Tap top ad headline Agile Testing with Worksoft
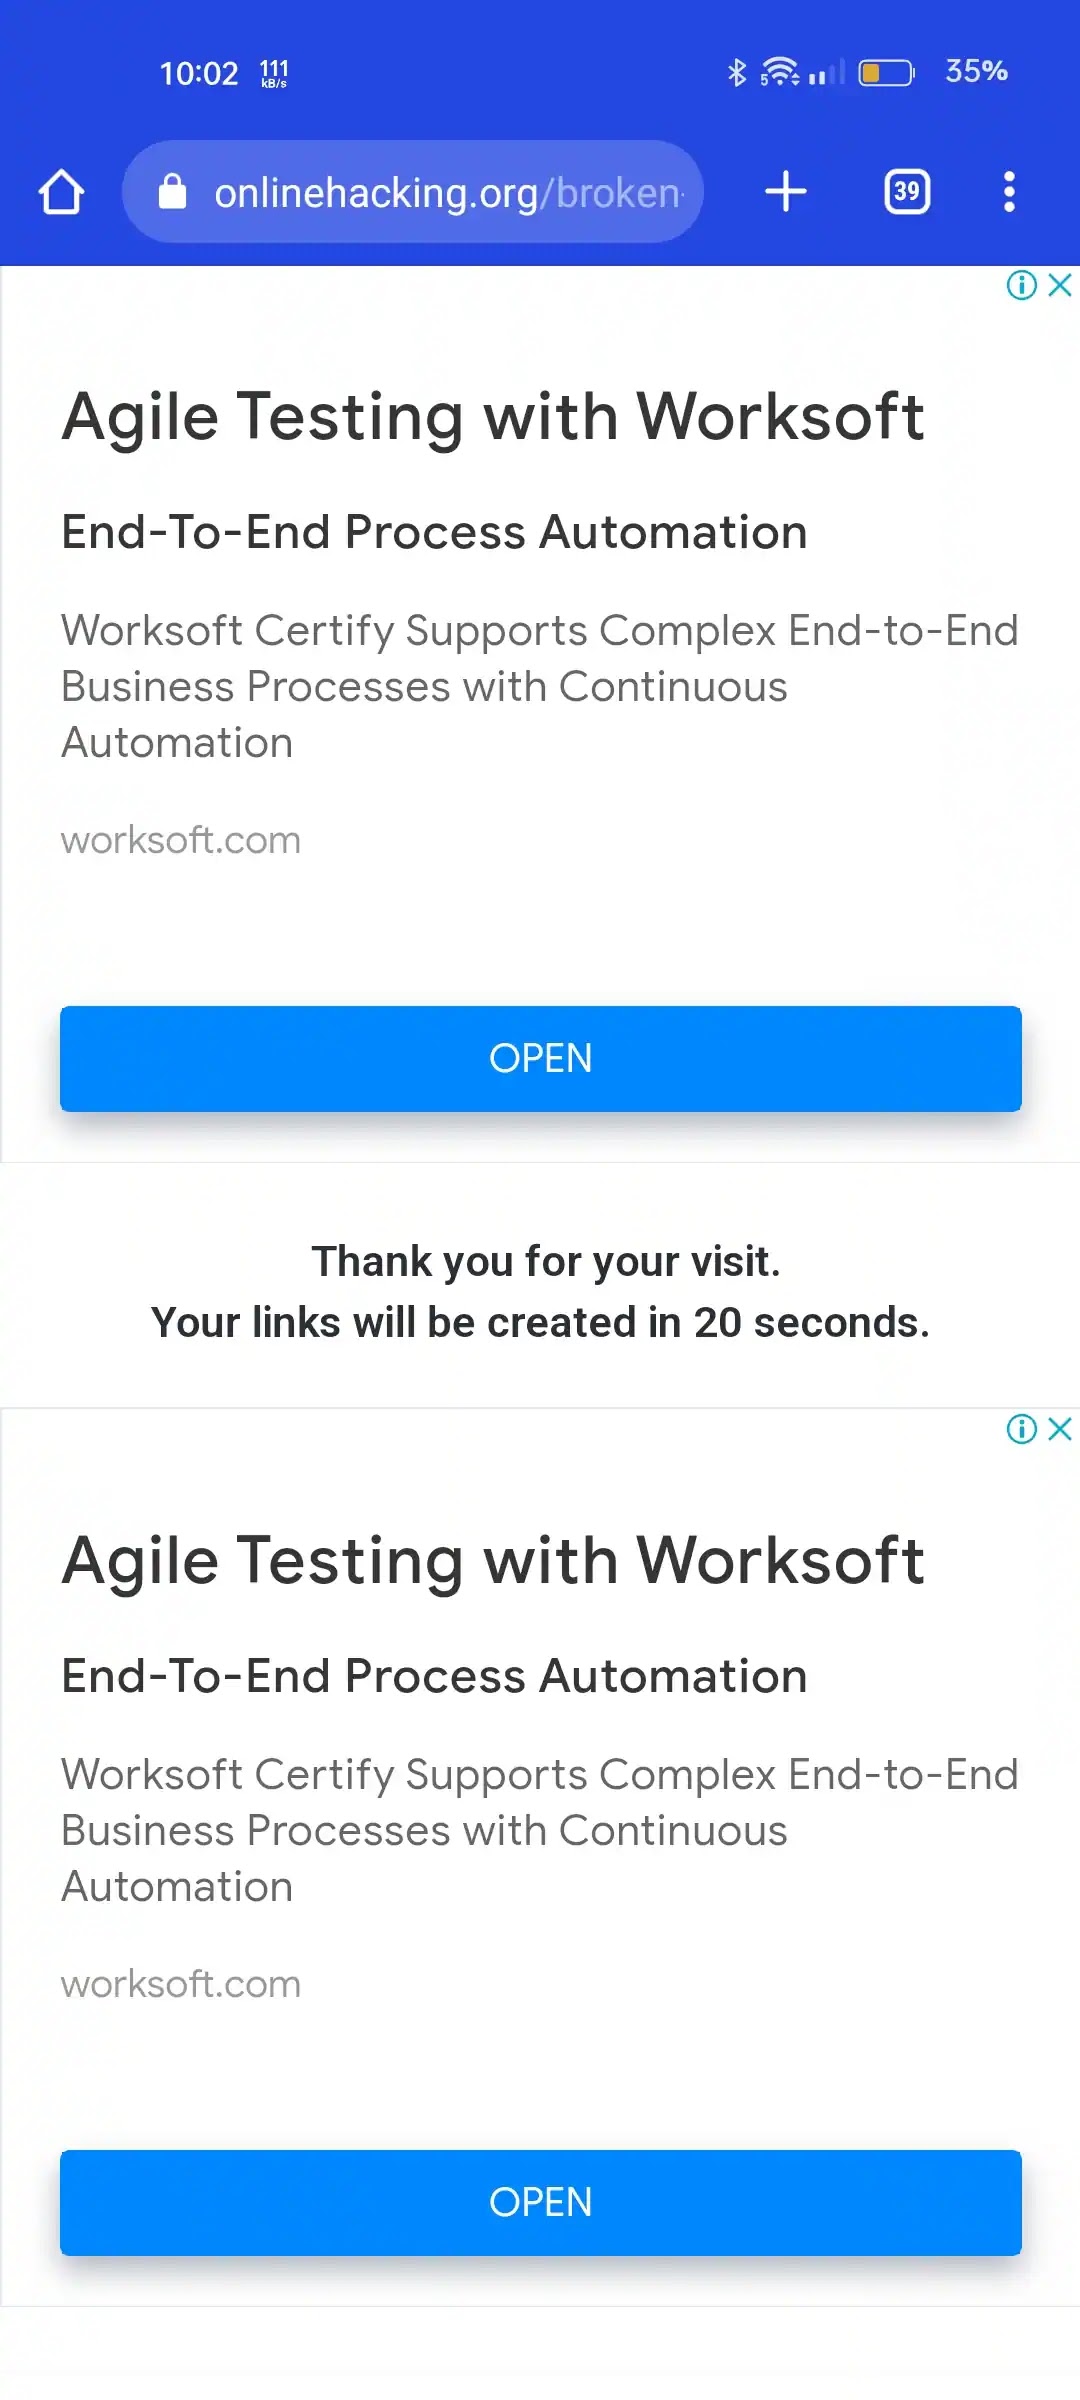1080x2400 pixels. tap(493, 416)
